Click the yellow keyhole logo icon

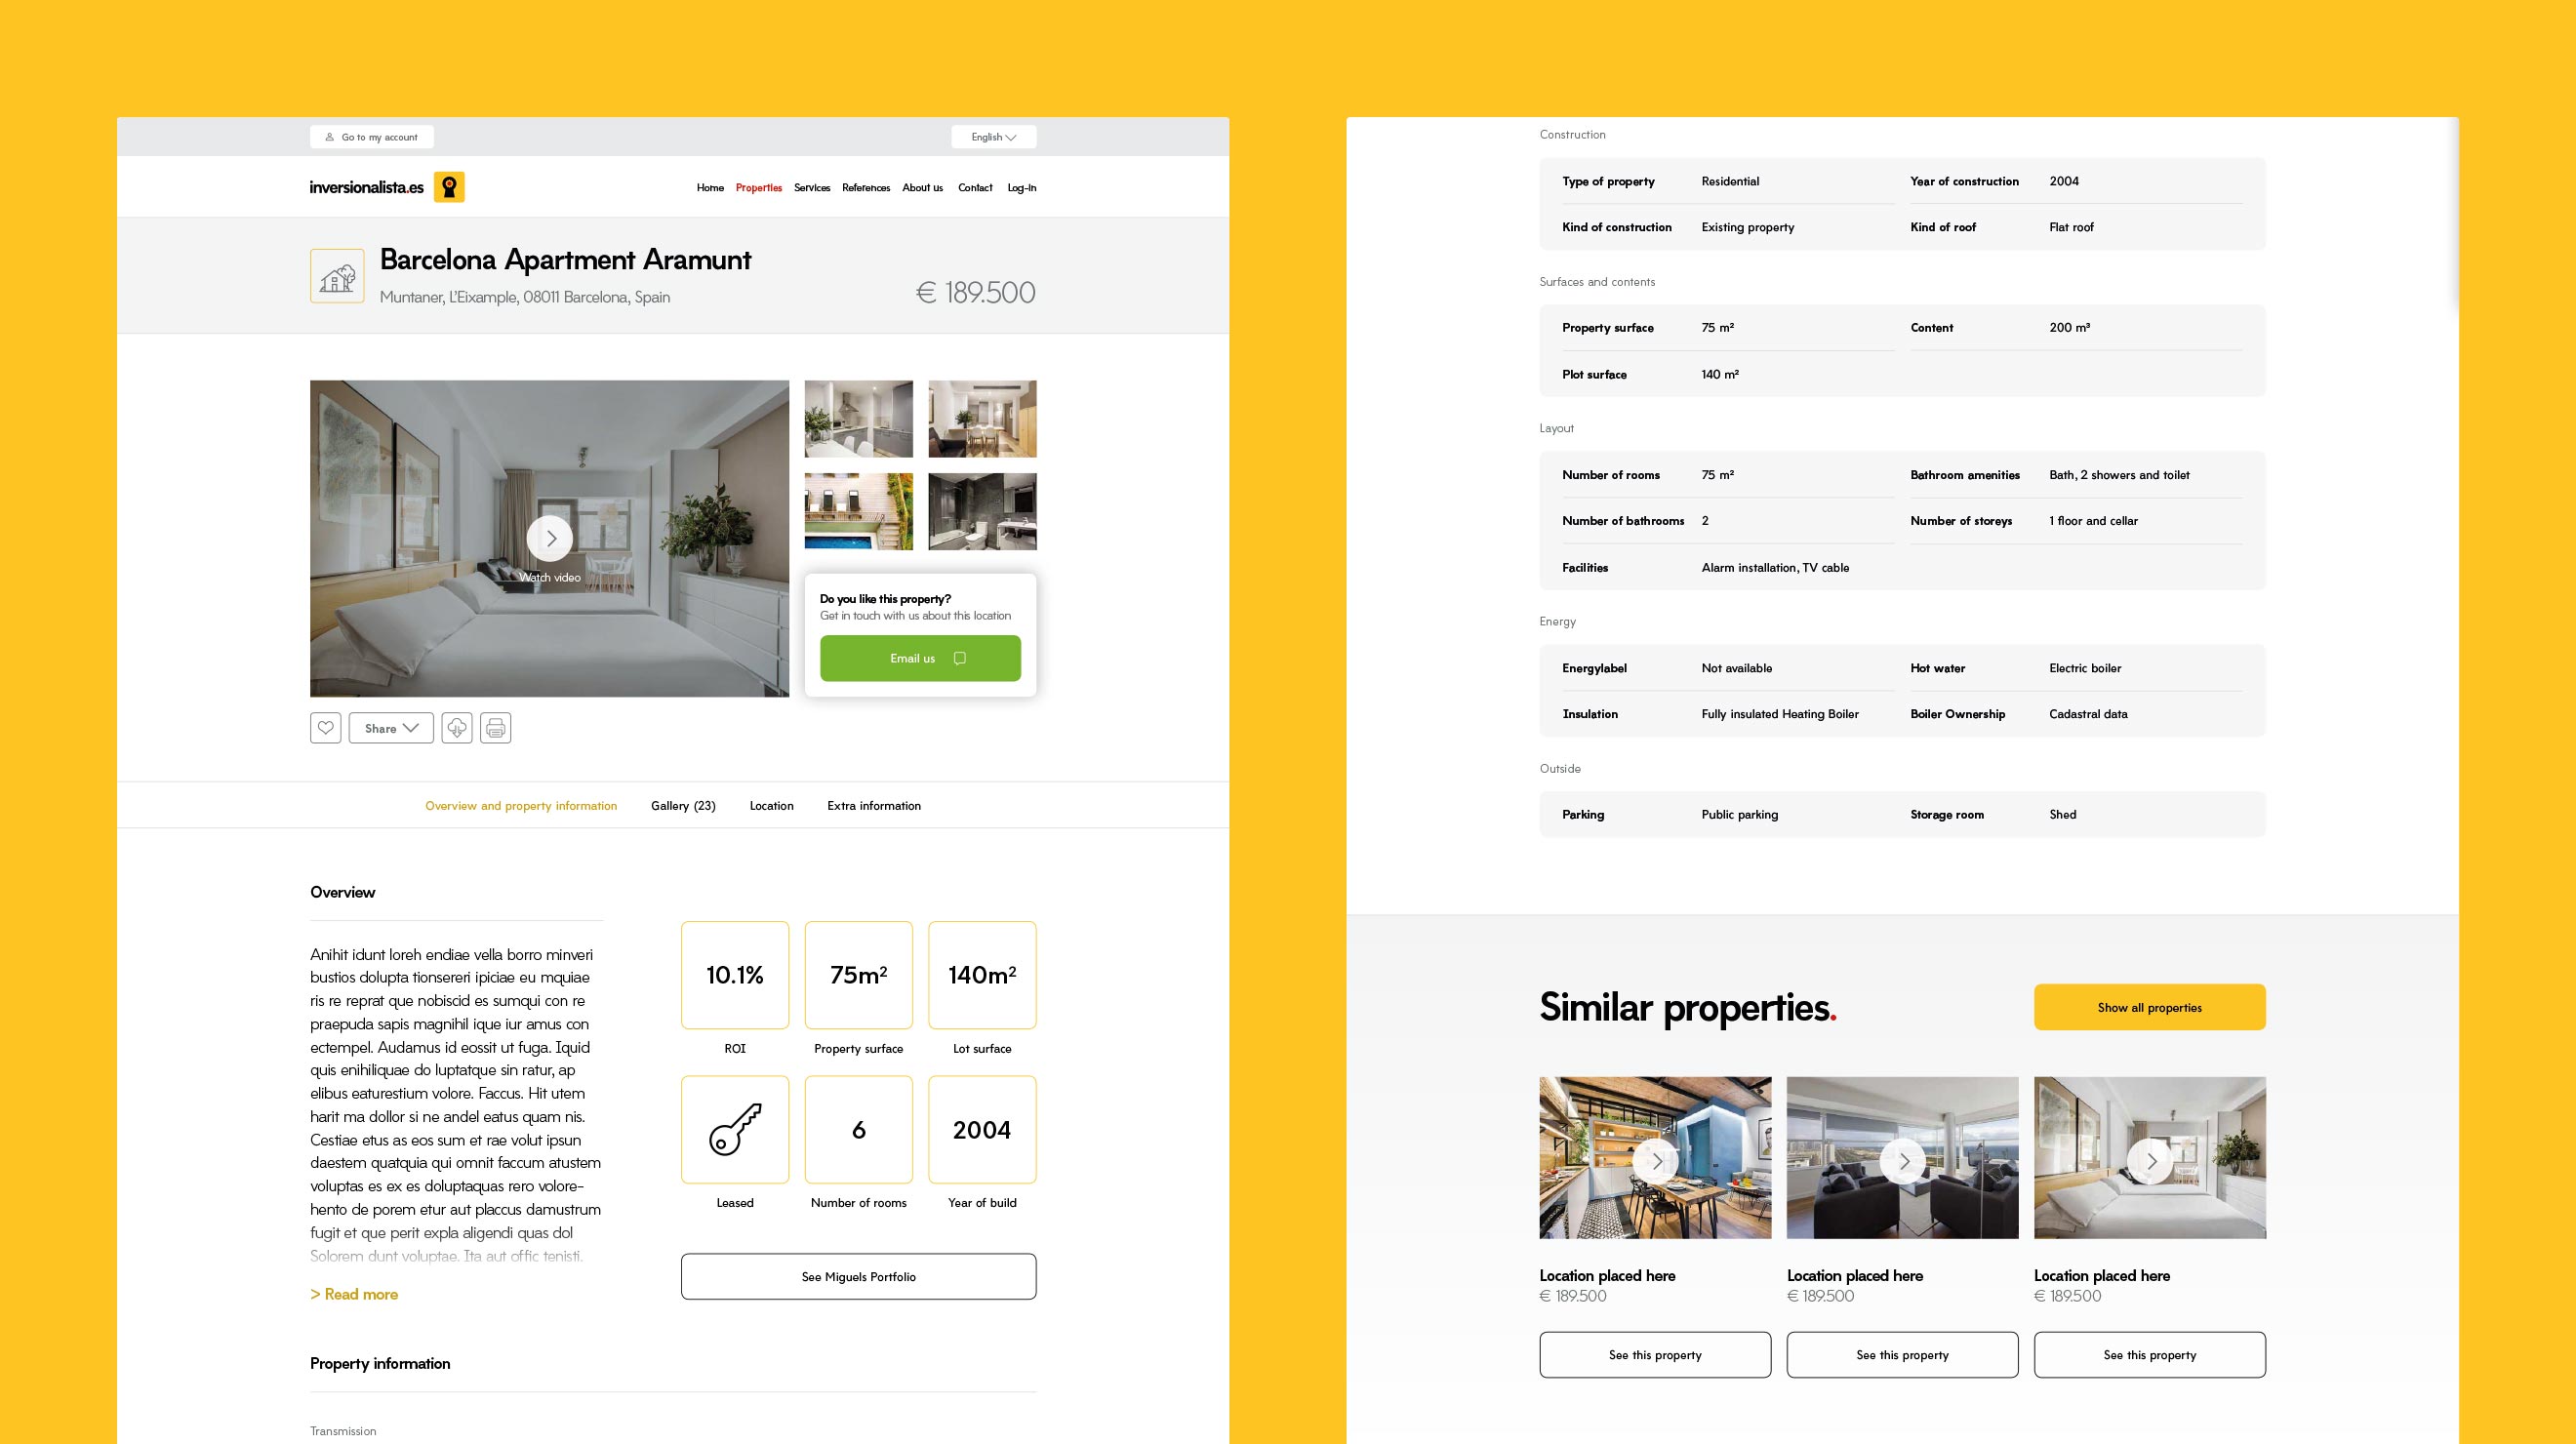(x=449, y=187)
